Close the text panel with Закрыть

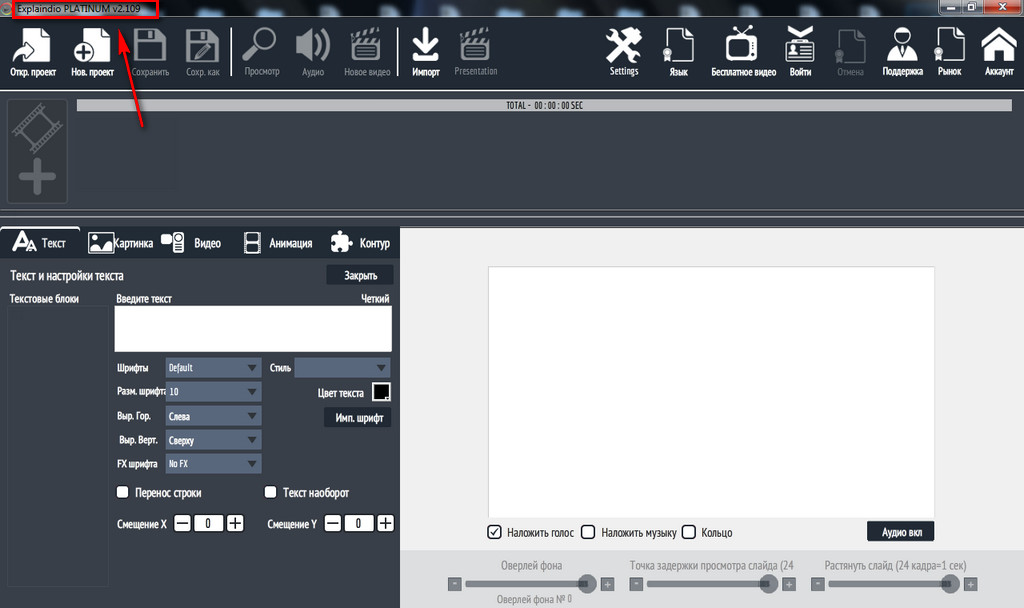[361, 274]
